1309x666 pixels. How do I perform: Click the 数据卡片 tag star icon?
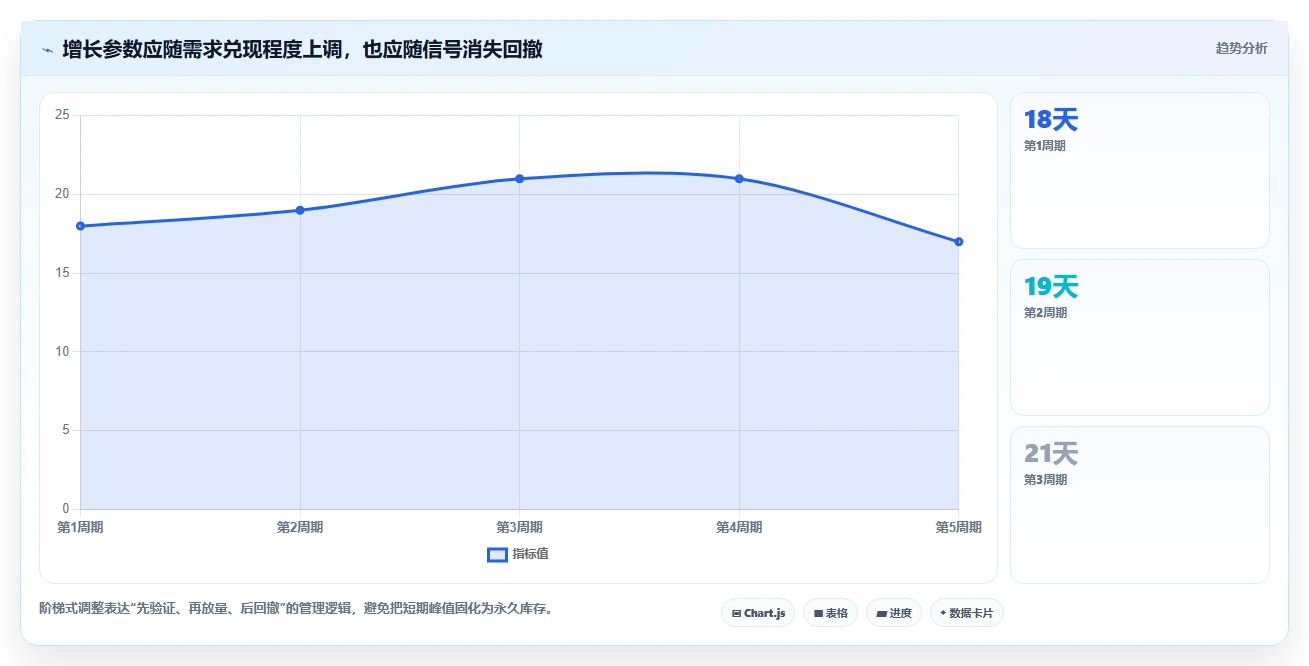[x=943, y=613]
